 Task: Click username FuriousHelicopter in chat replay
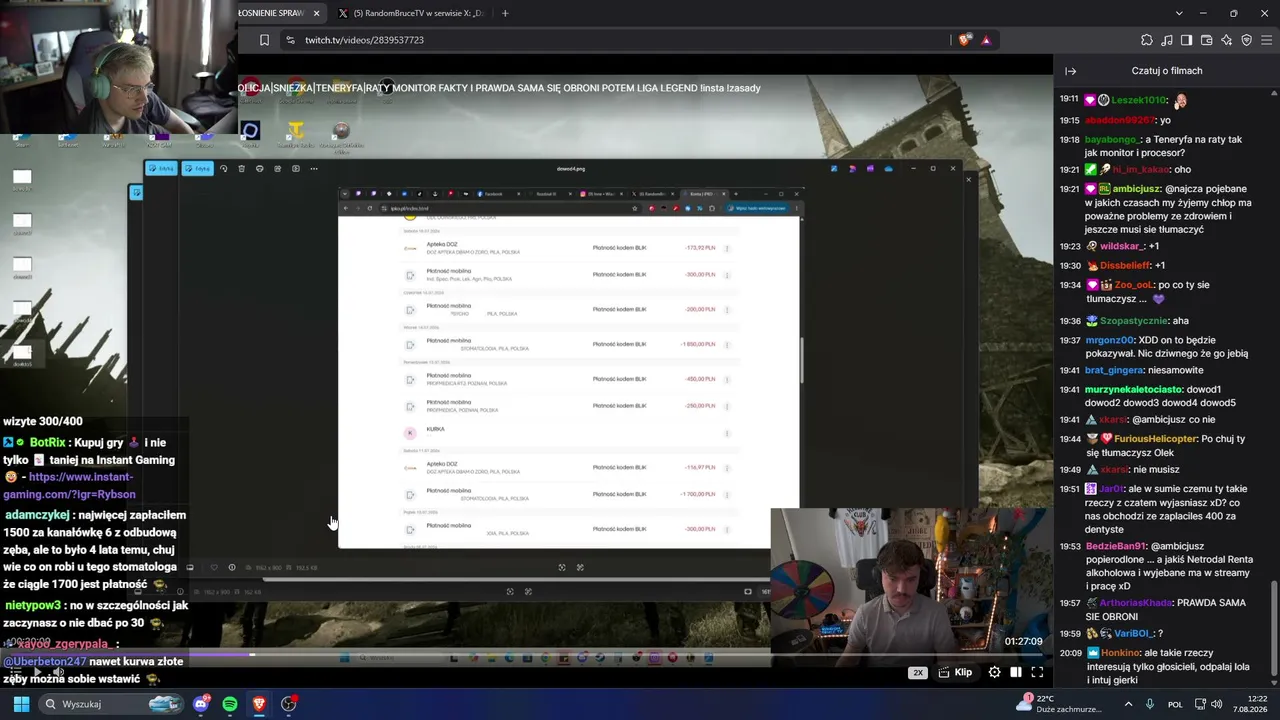1156,439
